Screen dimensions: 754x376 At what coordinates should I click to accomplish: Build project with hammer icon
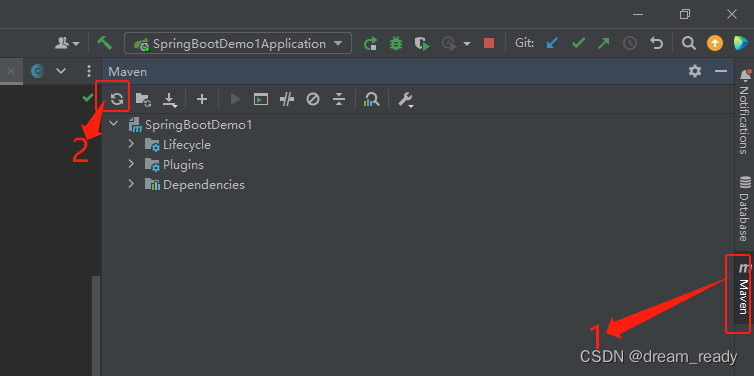tap(104, 43)
